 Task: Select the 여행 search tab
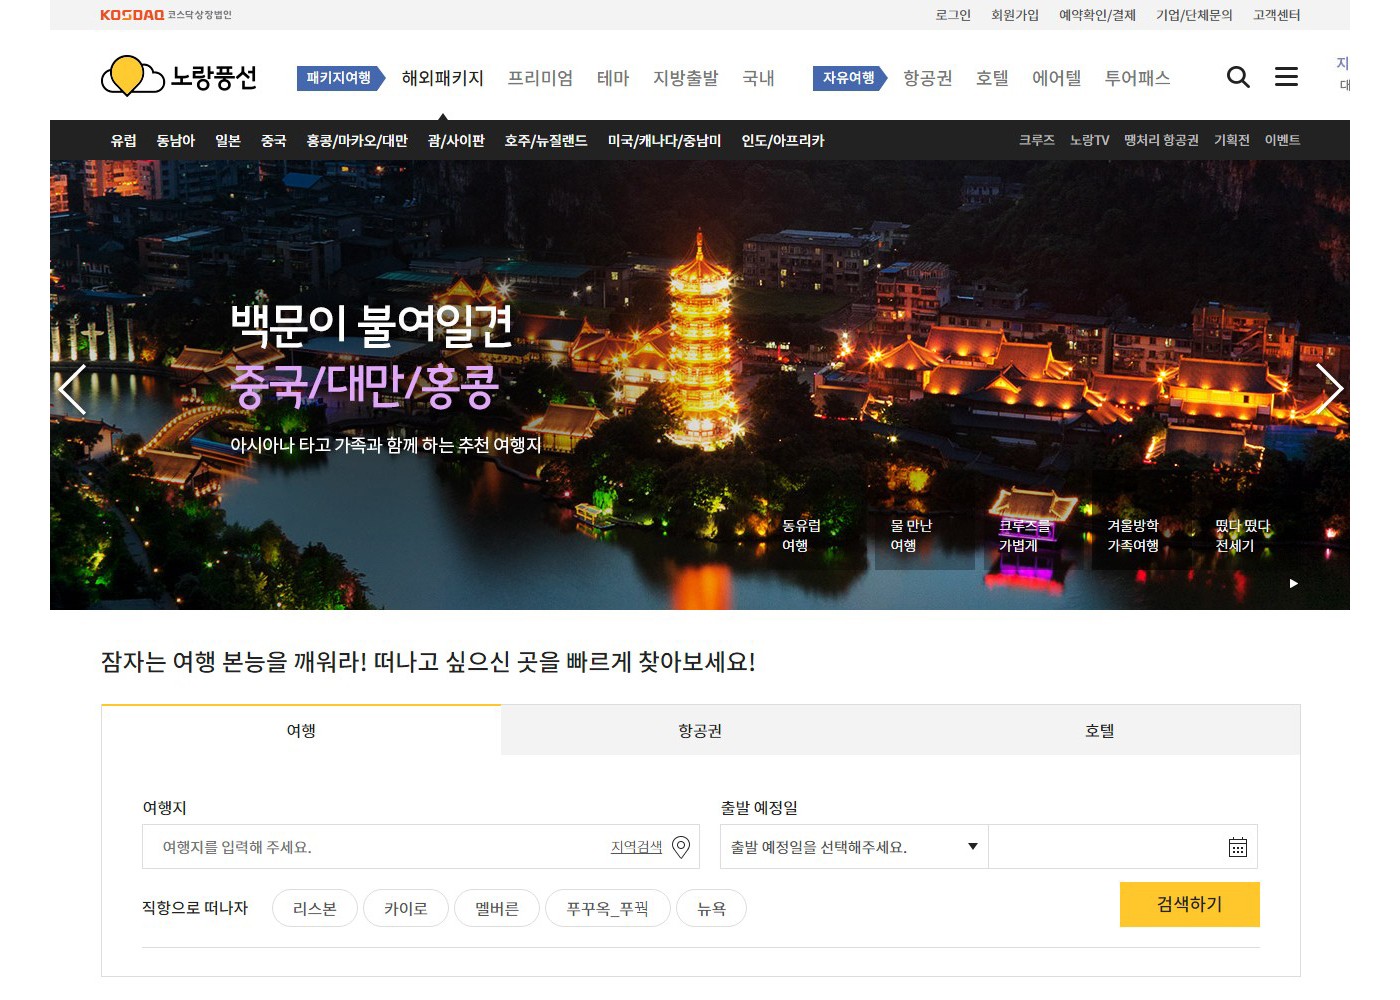point(301,731)
